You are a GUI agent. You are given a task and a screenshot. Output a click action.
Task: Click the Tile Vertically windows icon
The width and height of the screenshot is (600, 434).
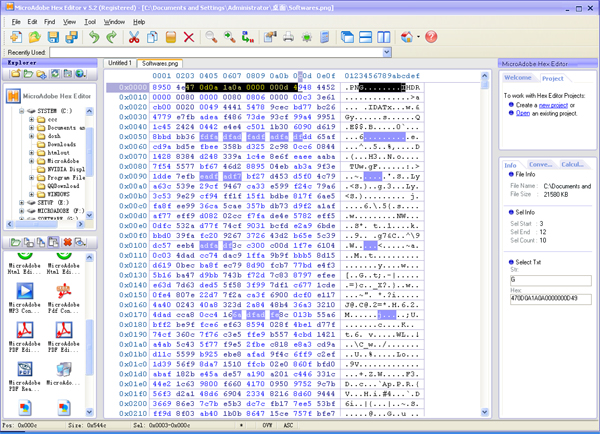tap(384, 37)
